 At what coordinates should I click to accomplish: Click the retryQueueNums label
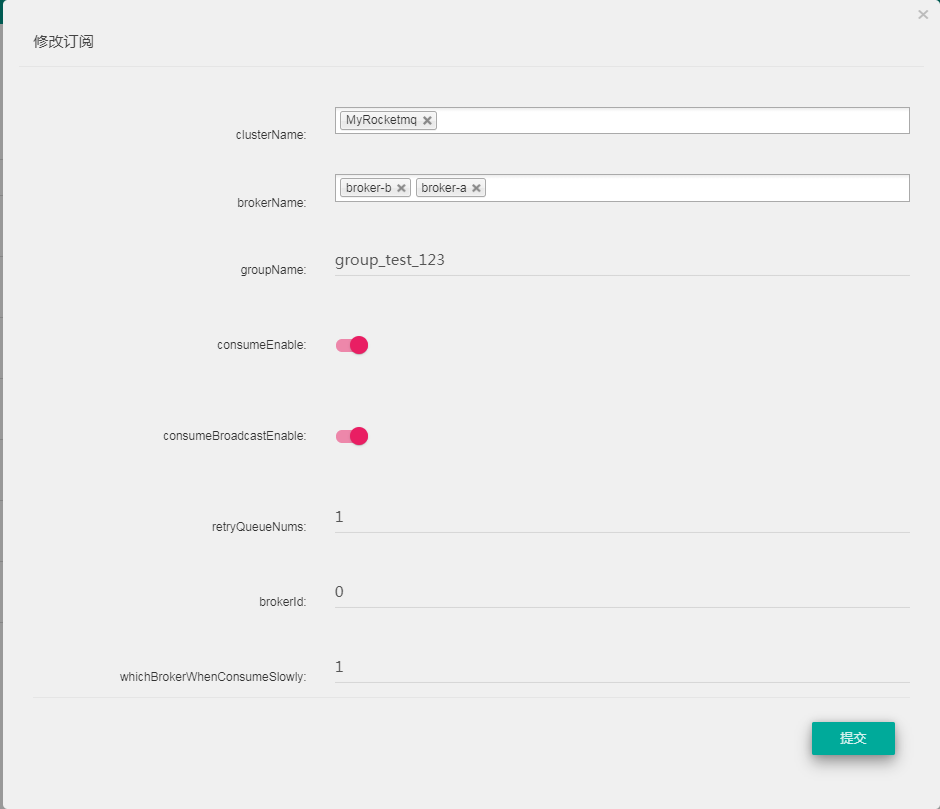point(259,527)
